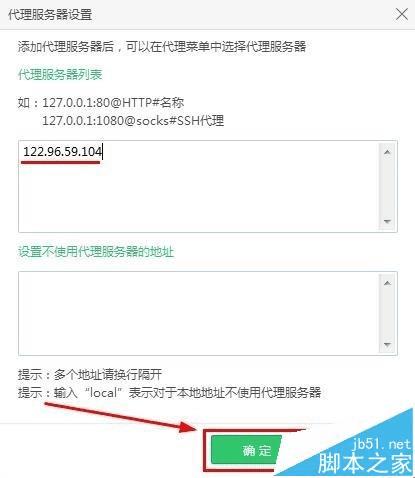Place cursor in the 122.96.59.104 entry
The width and height of the screenshot is (415, 478).
(x=62, y=152)
